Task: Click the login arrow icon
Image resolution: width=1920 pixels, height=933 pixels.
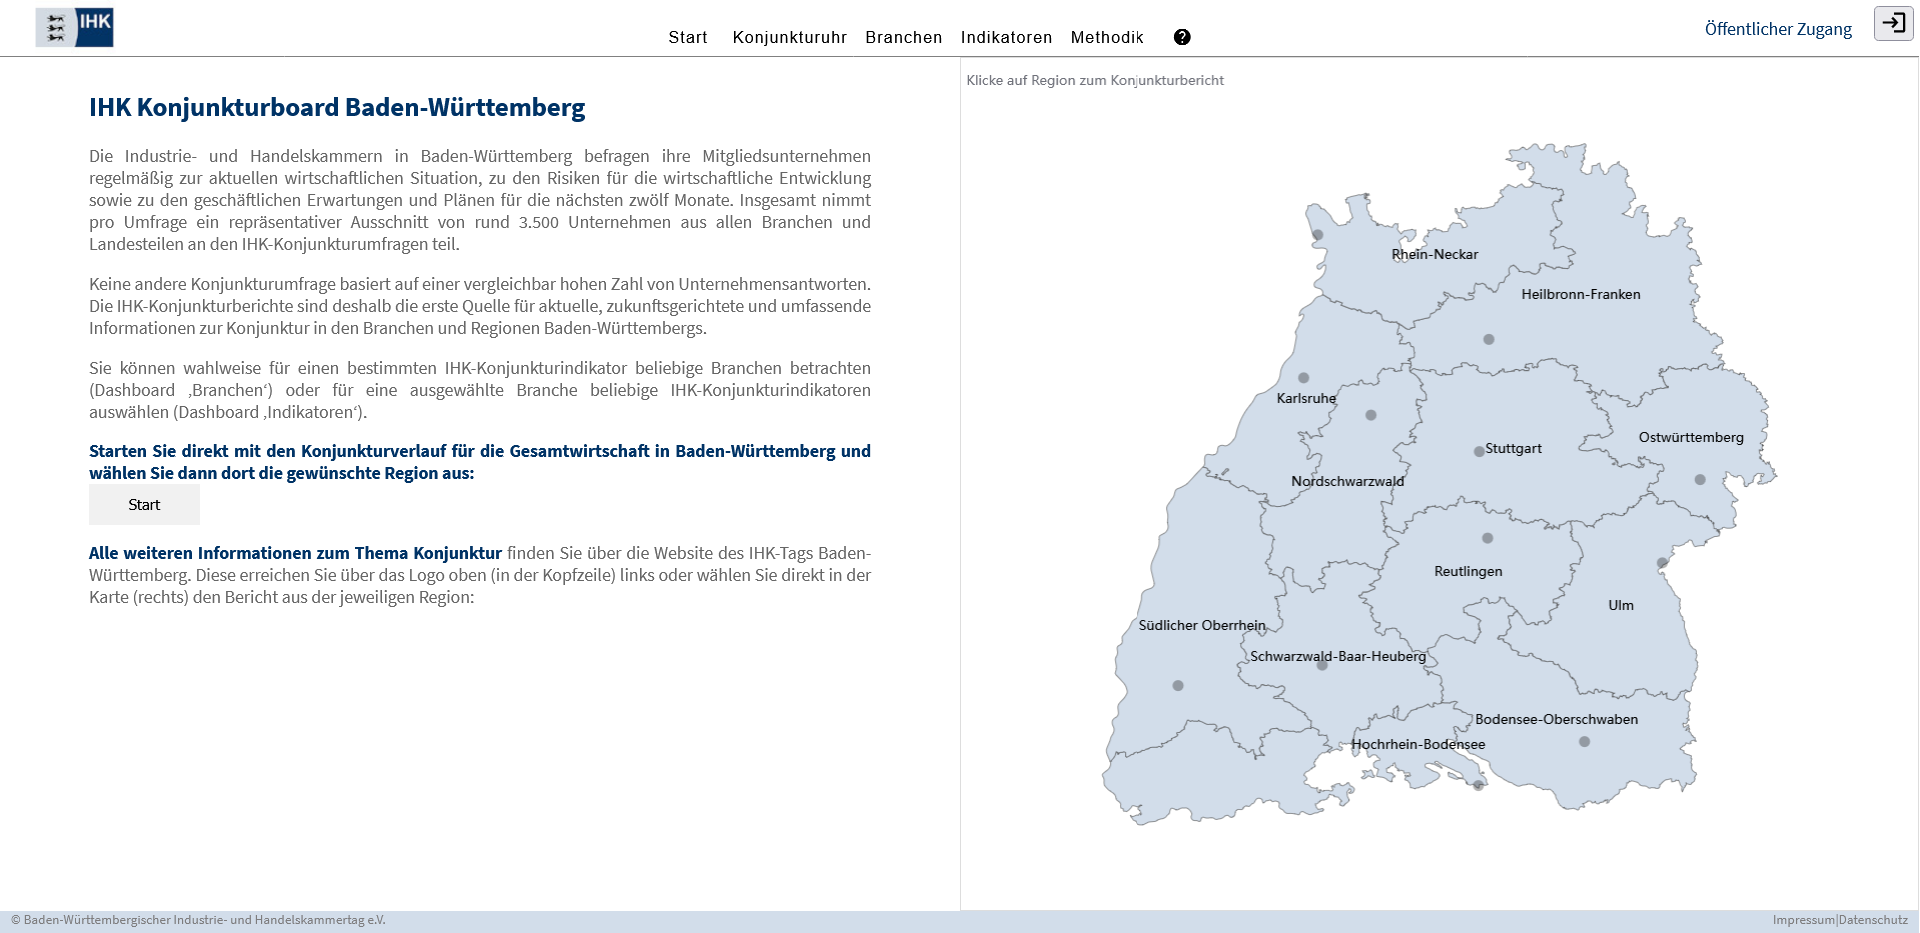Action: coord(1893,23)
